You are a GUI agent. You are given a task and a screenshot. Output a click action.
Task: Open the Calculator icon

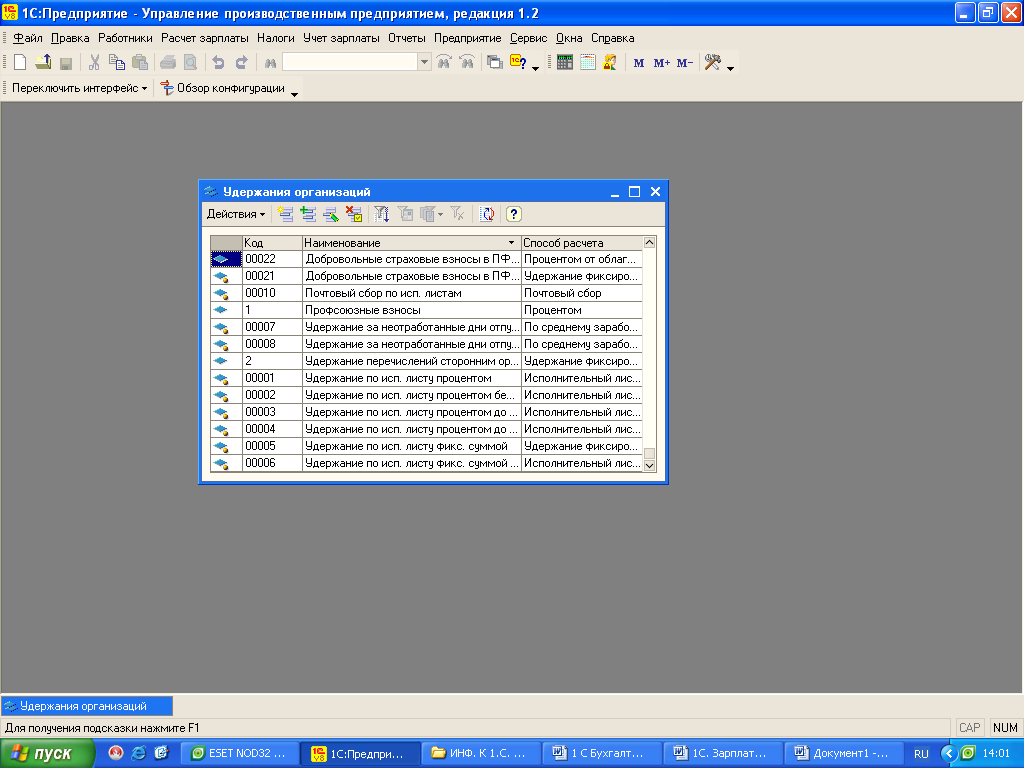click(x=565, y=63)
